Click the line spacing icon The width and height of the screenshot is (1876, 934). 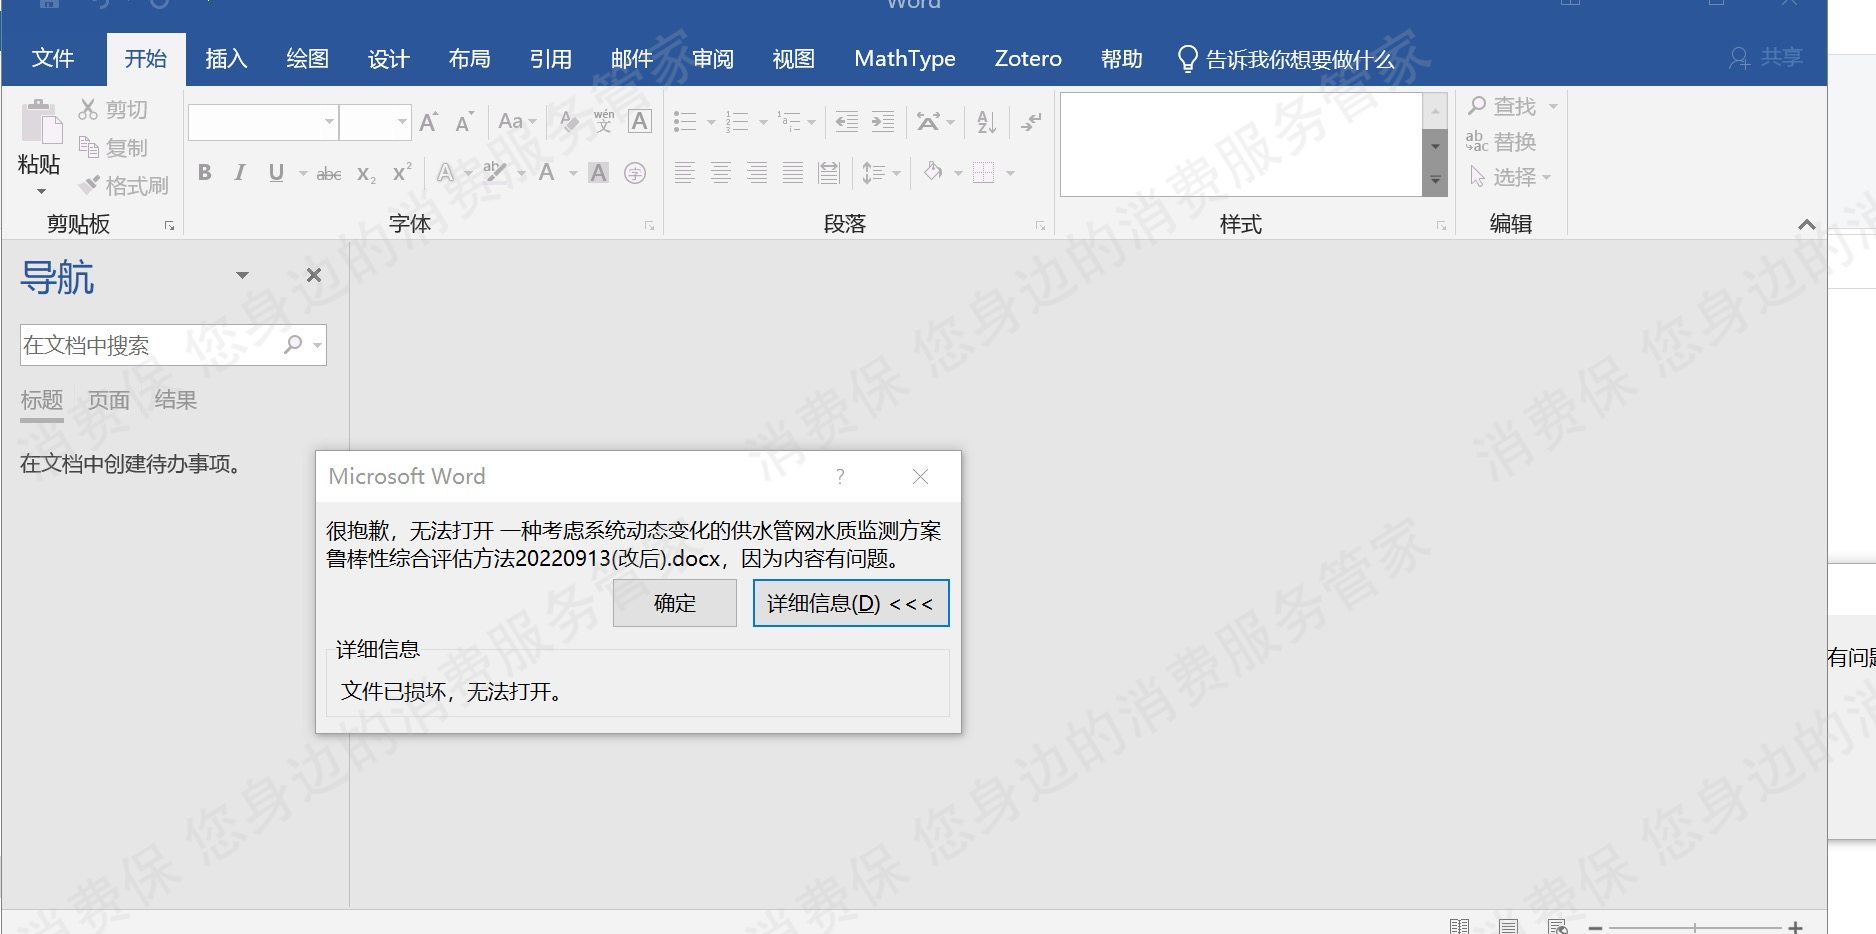pos(874,173)
